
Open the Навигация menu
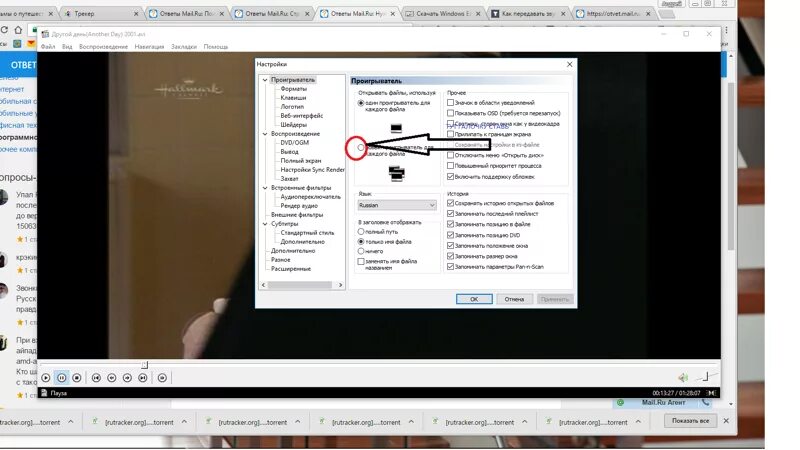pyautogui.click(x=149, y=47)
